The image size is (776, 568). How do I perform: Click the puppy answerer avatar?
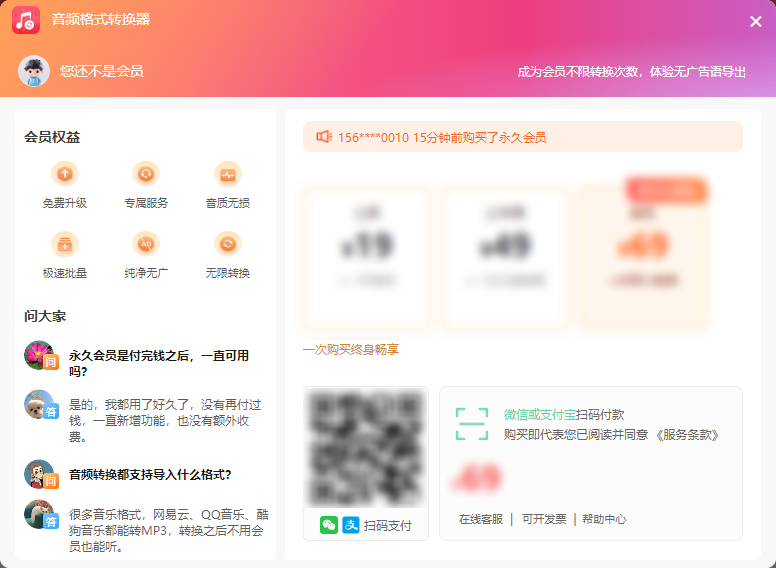pyautogui.click(x=39, y=404)
